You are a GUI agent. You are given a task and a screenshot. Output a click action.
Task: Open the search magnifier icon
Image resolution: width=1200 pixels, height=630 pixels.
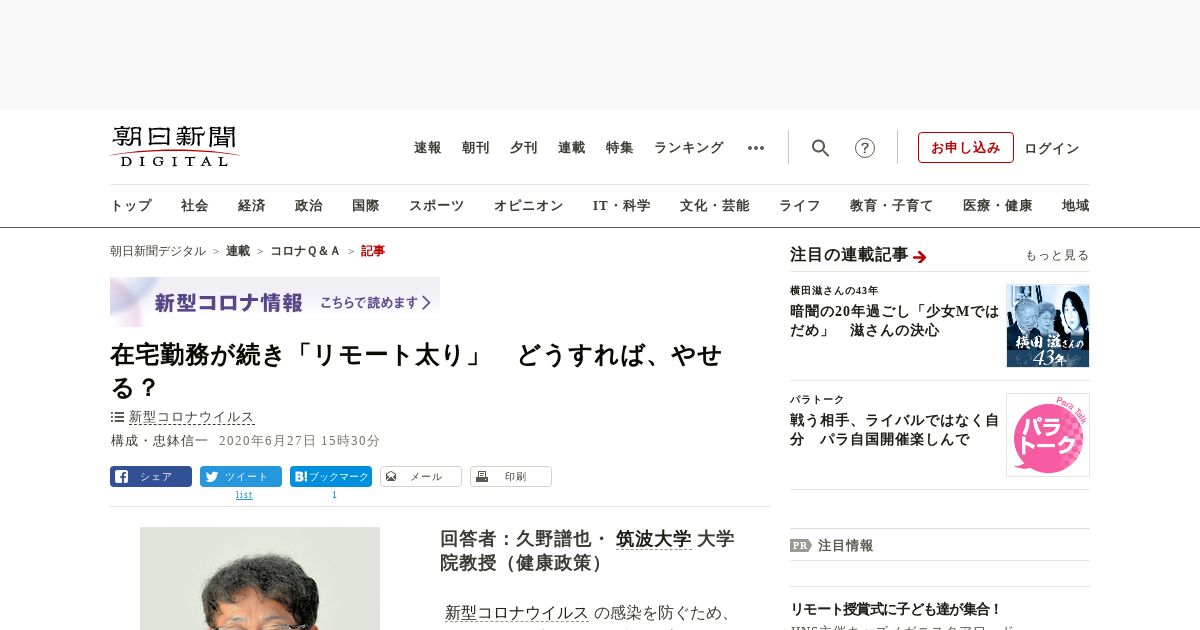[x=820, y=148]
